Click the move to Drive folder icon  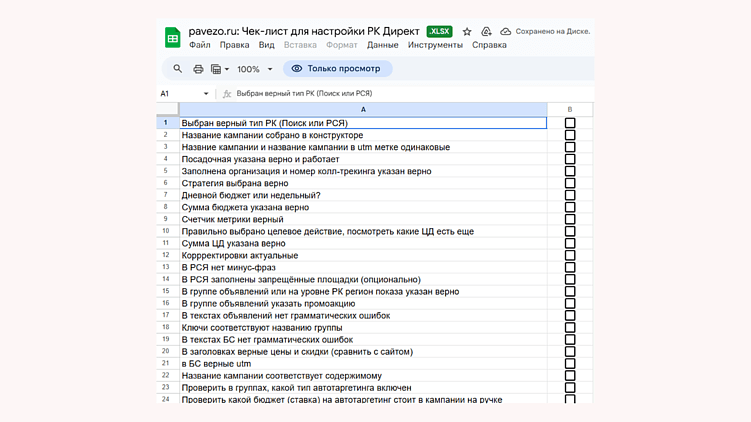(x=486, y=32)
